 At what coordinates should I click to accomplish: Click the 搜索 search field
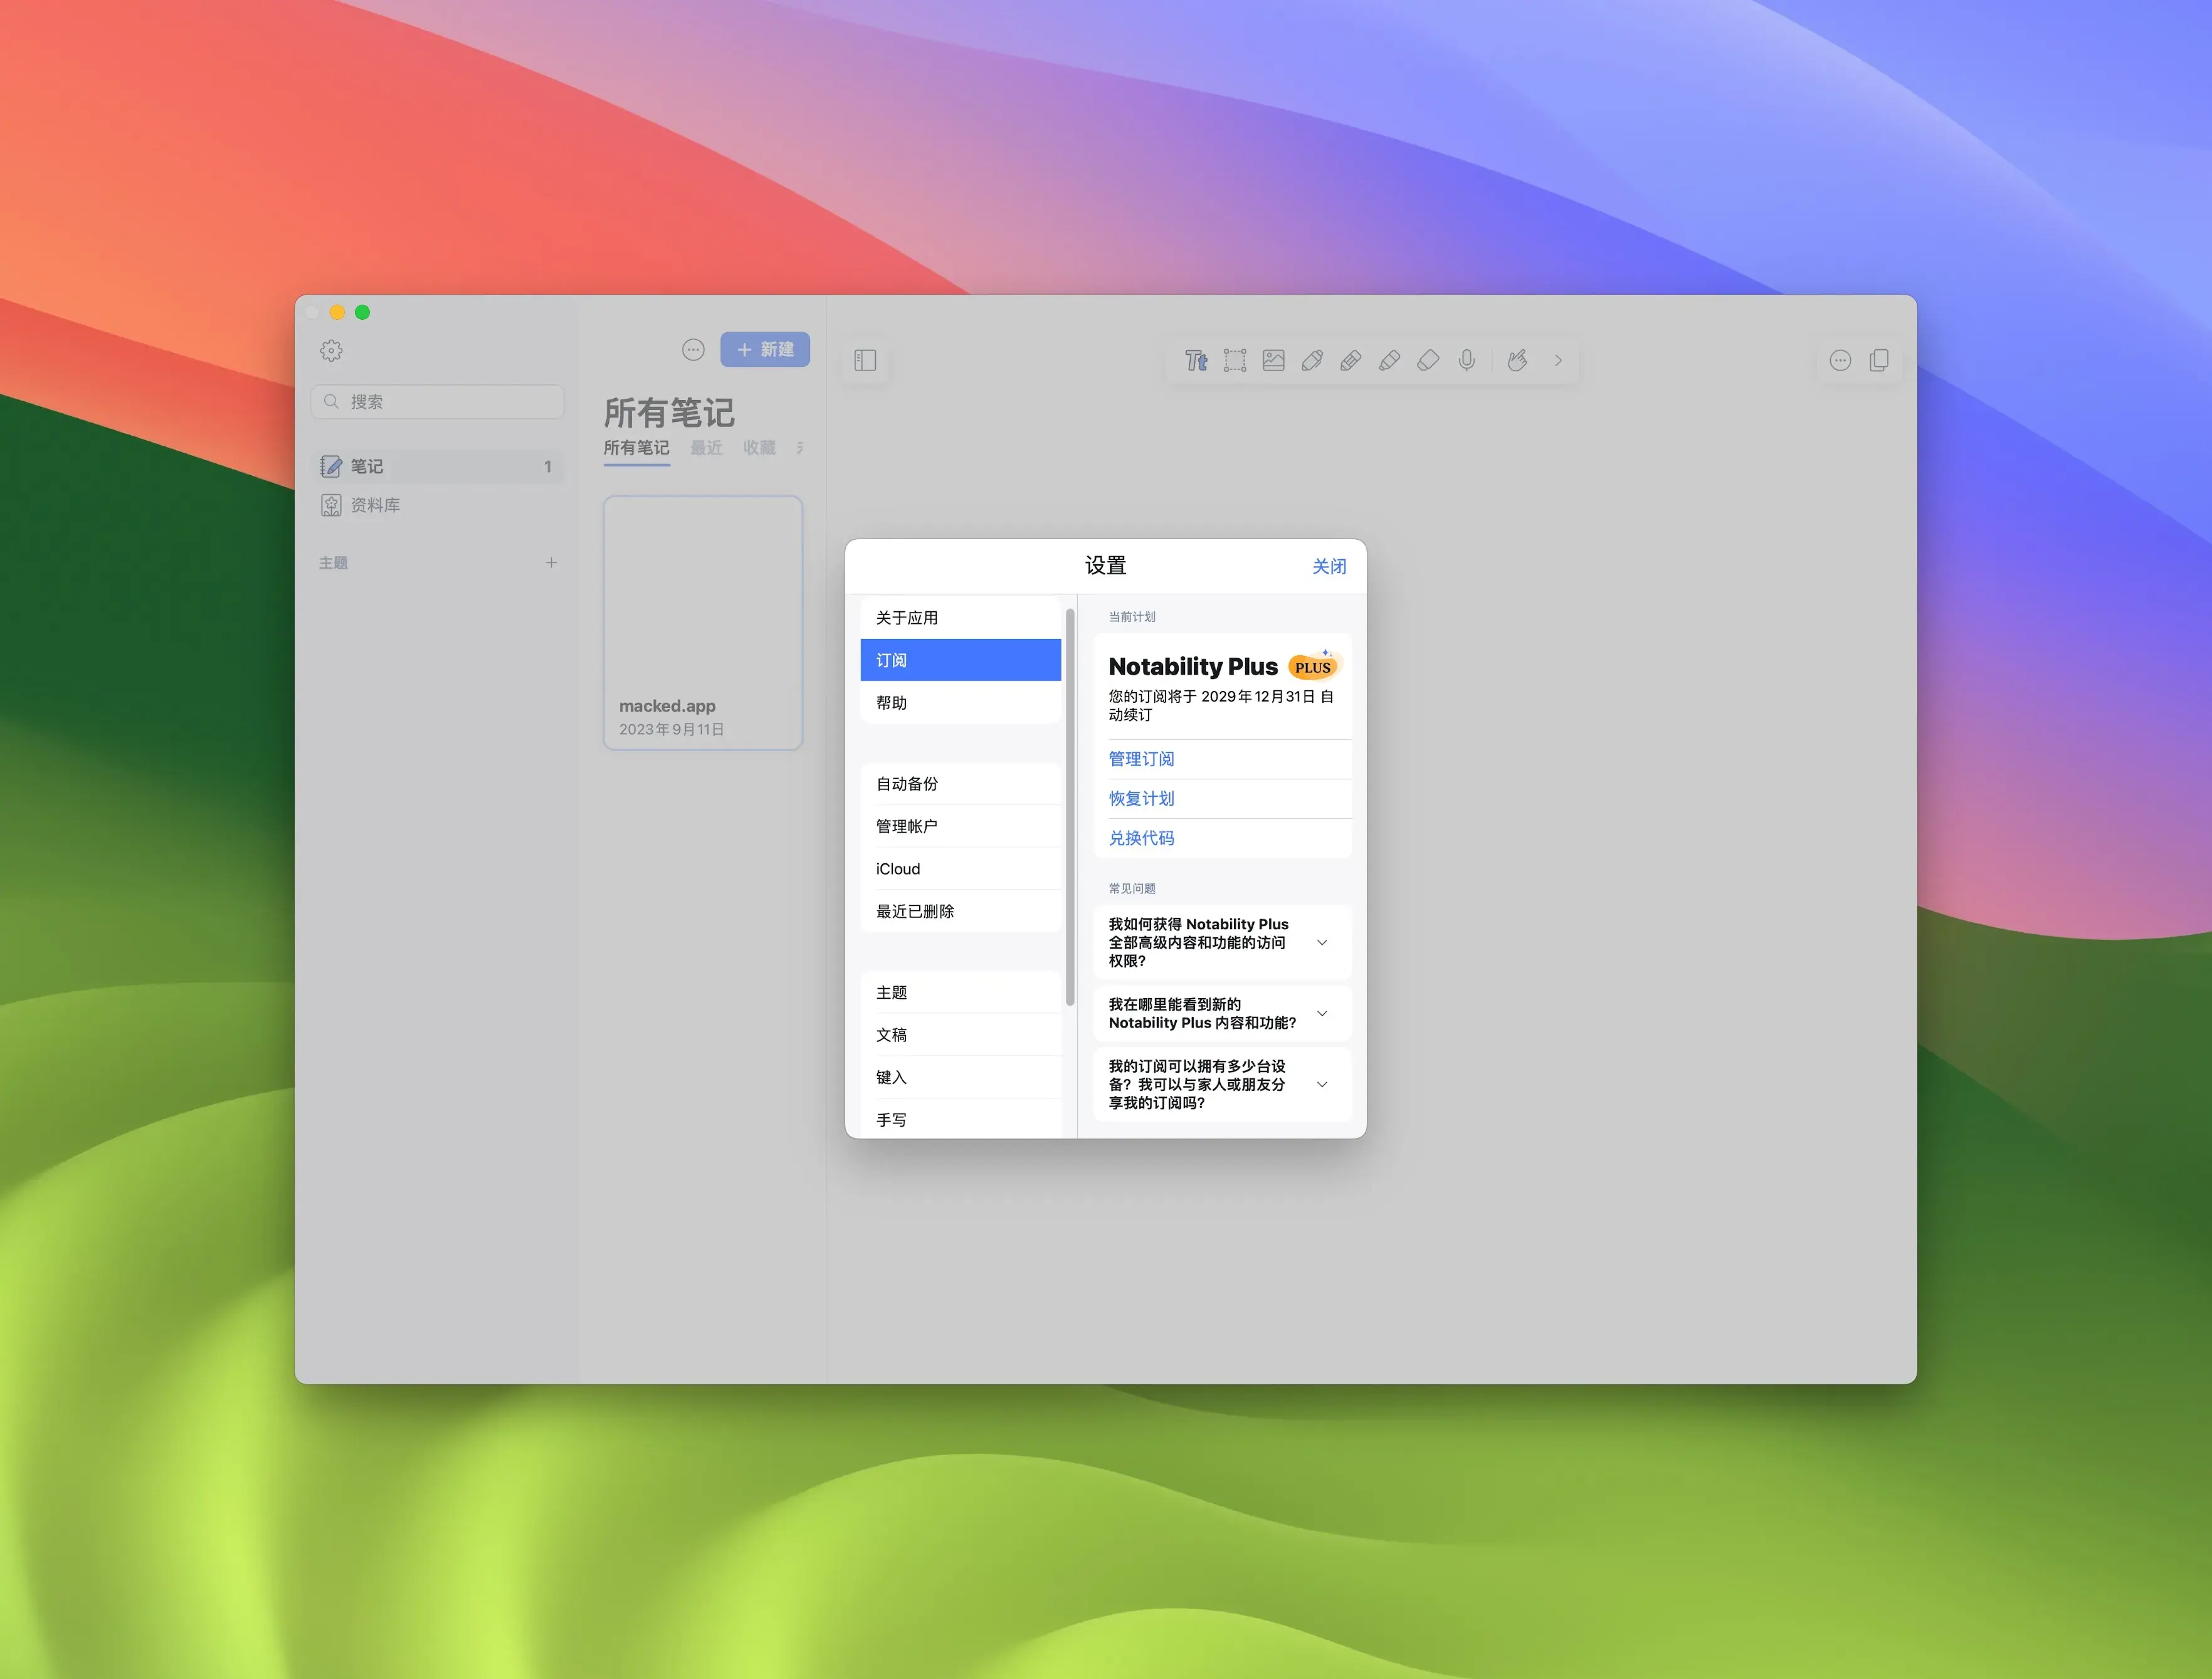437,402
